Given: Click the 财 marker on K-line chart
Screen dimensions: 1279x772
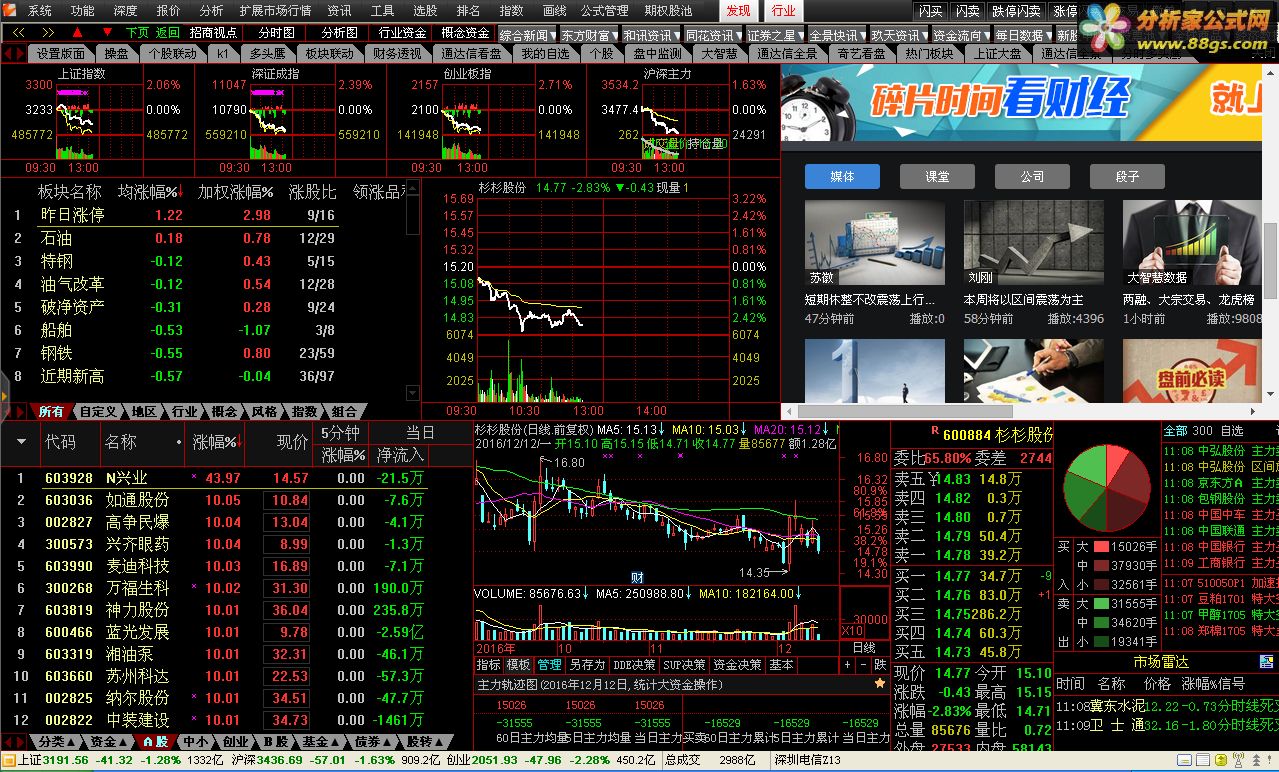Looking at the screenshot, I should click(637, 577).
